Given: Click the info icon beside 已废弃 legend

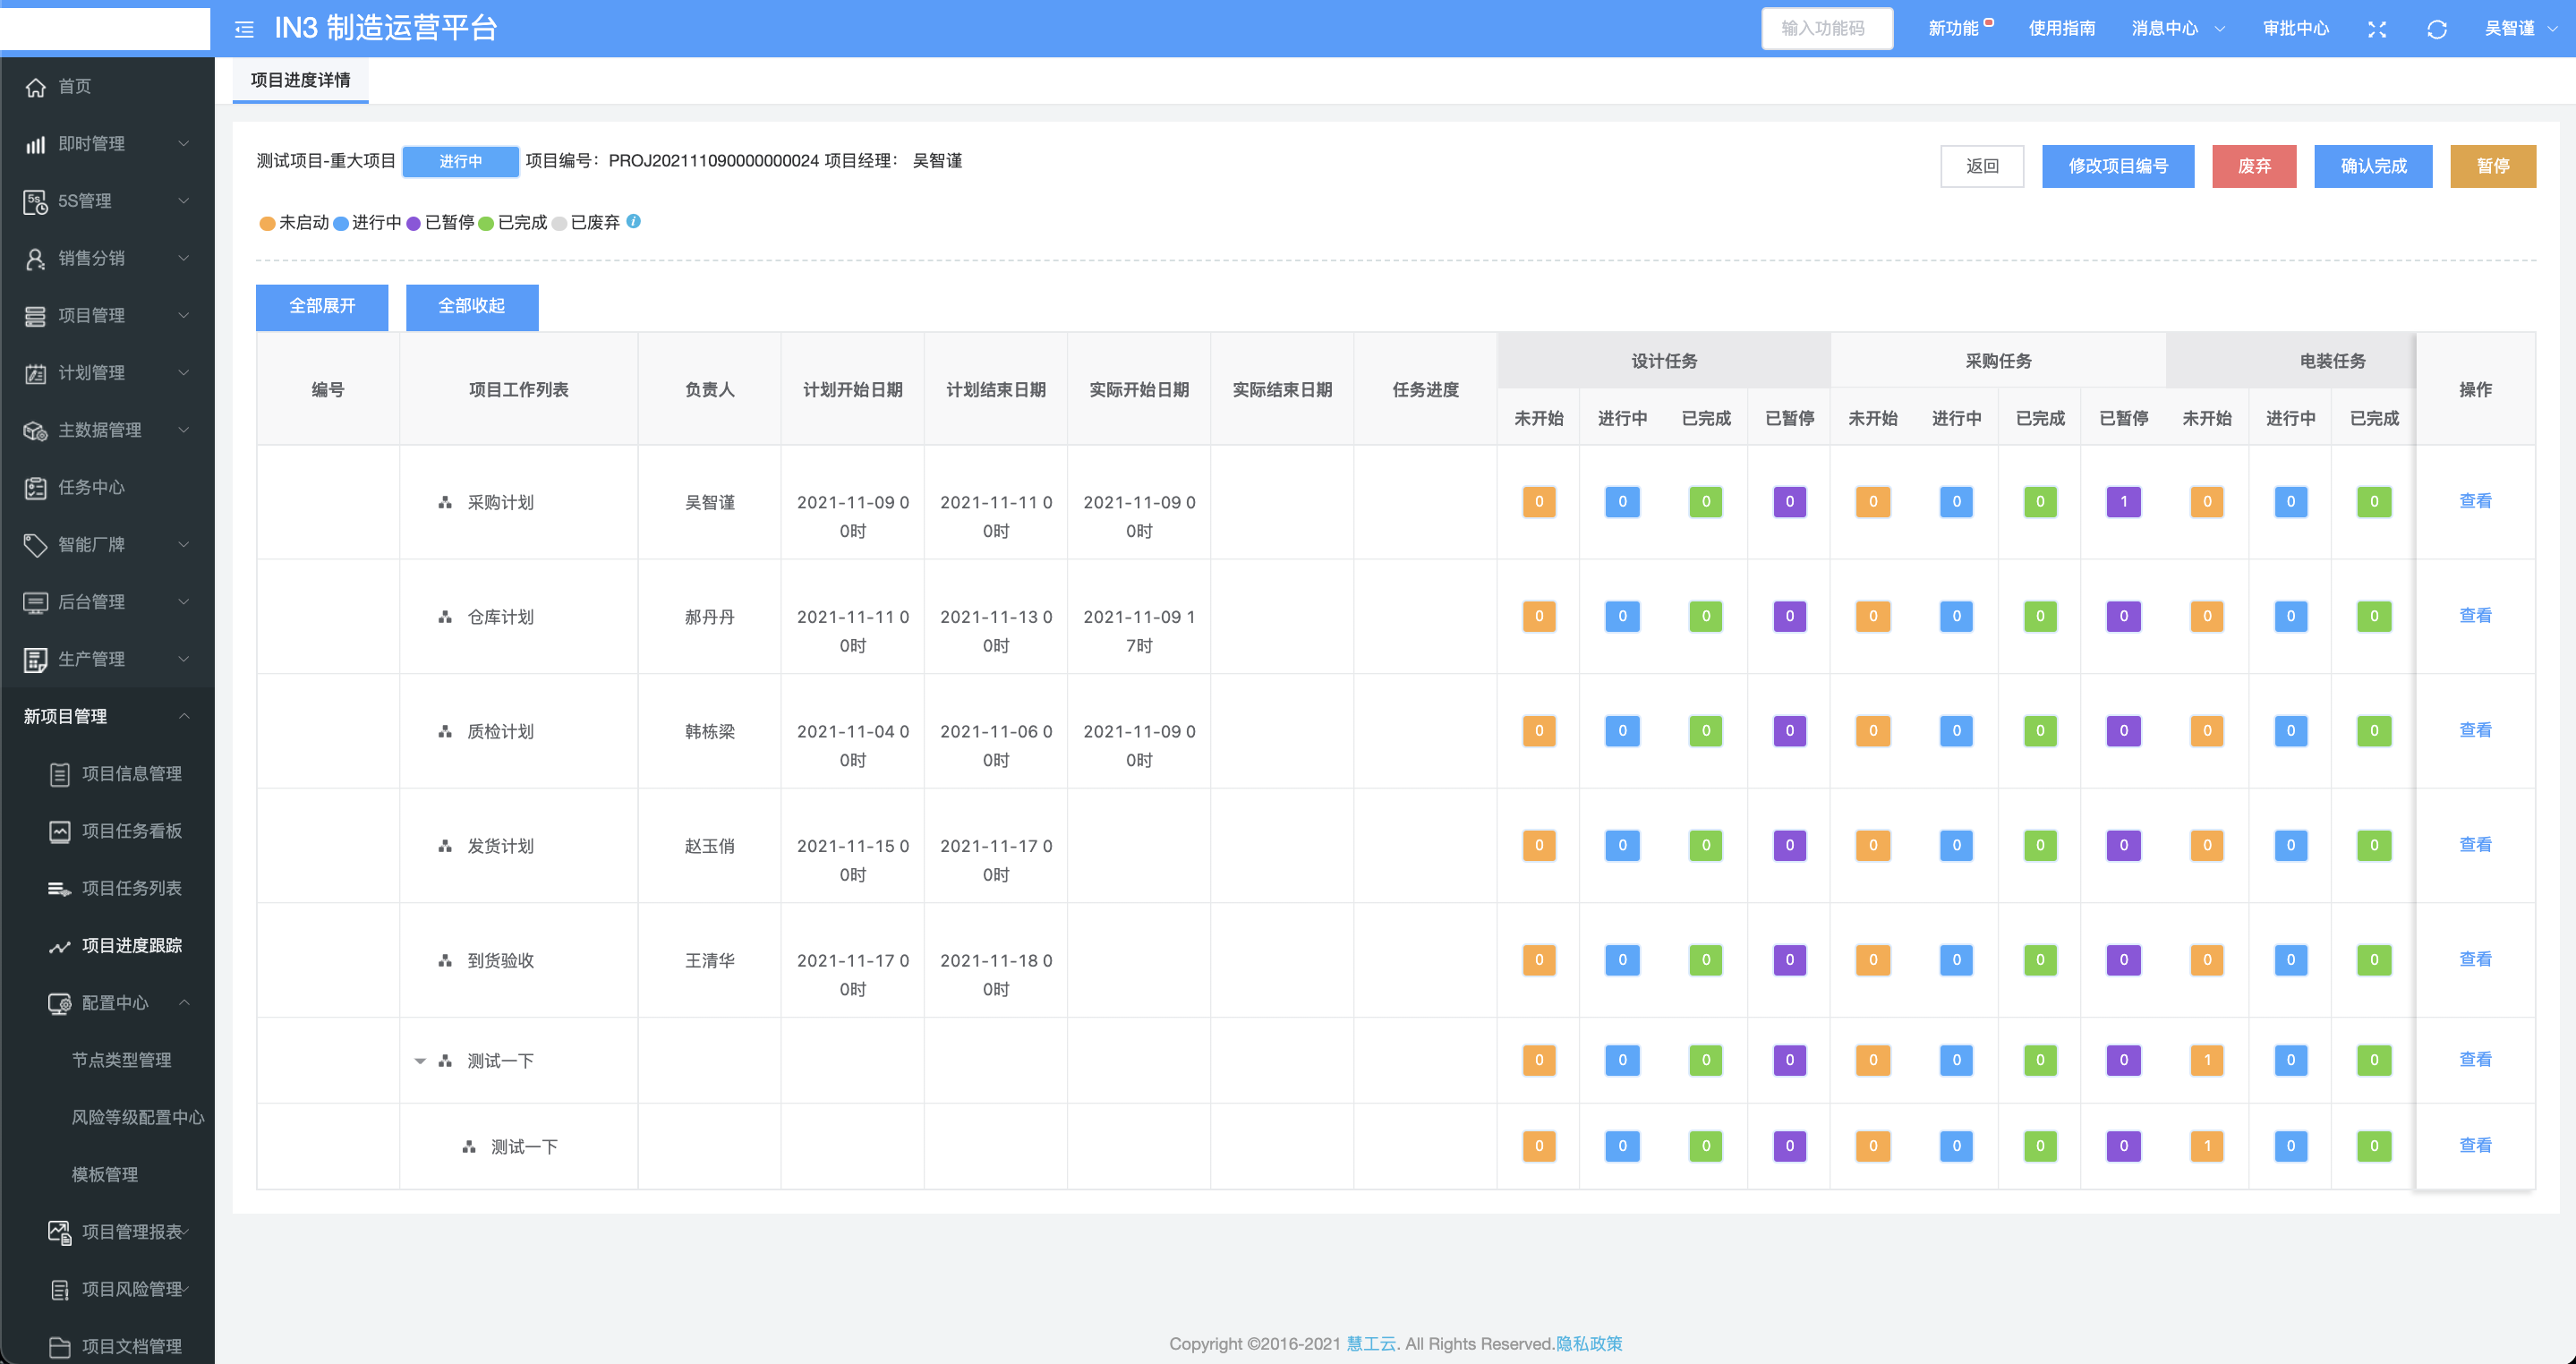Looking at the screenshot, I should (634, 221).
